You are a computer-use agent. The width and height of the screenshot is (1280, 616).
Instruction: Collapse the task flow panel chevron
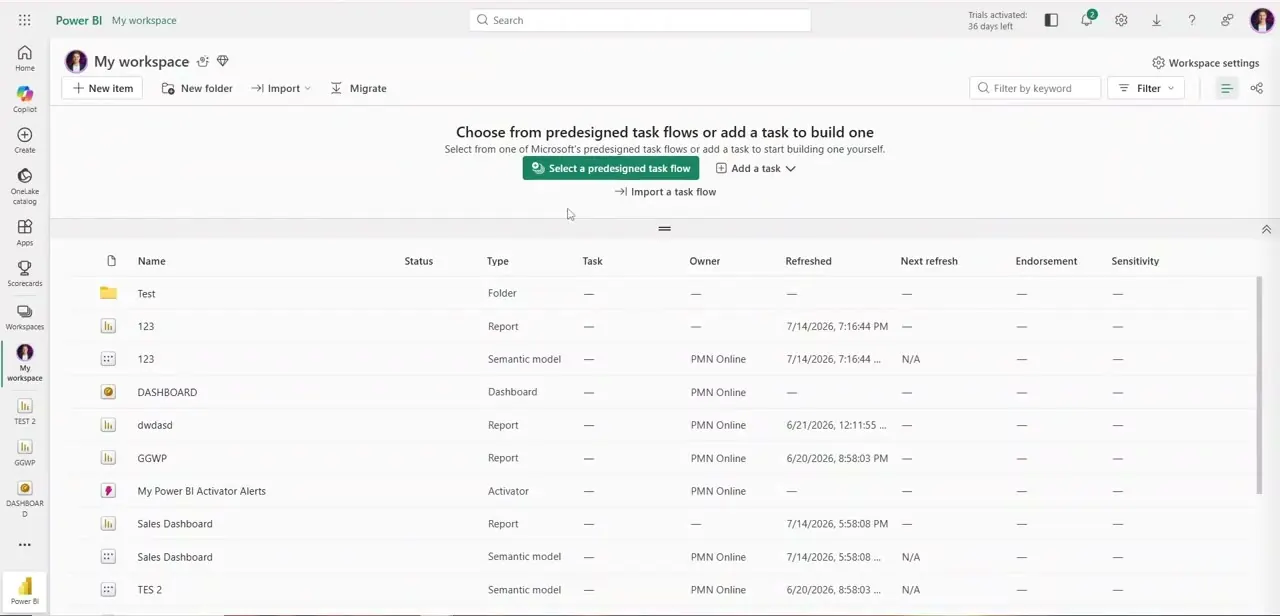[x=1266, y=230]
